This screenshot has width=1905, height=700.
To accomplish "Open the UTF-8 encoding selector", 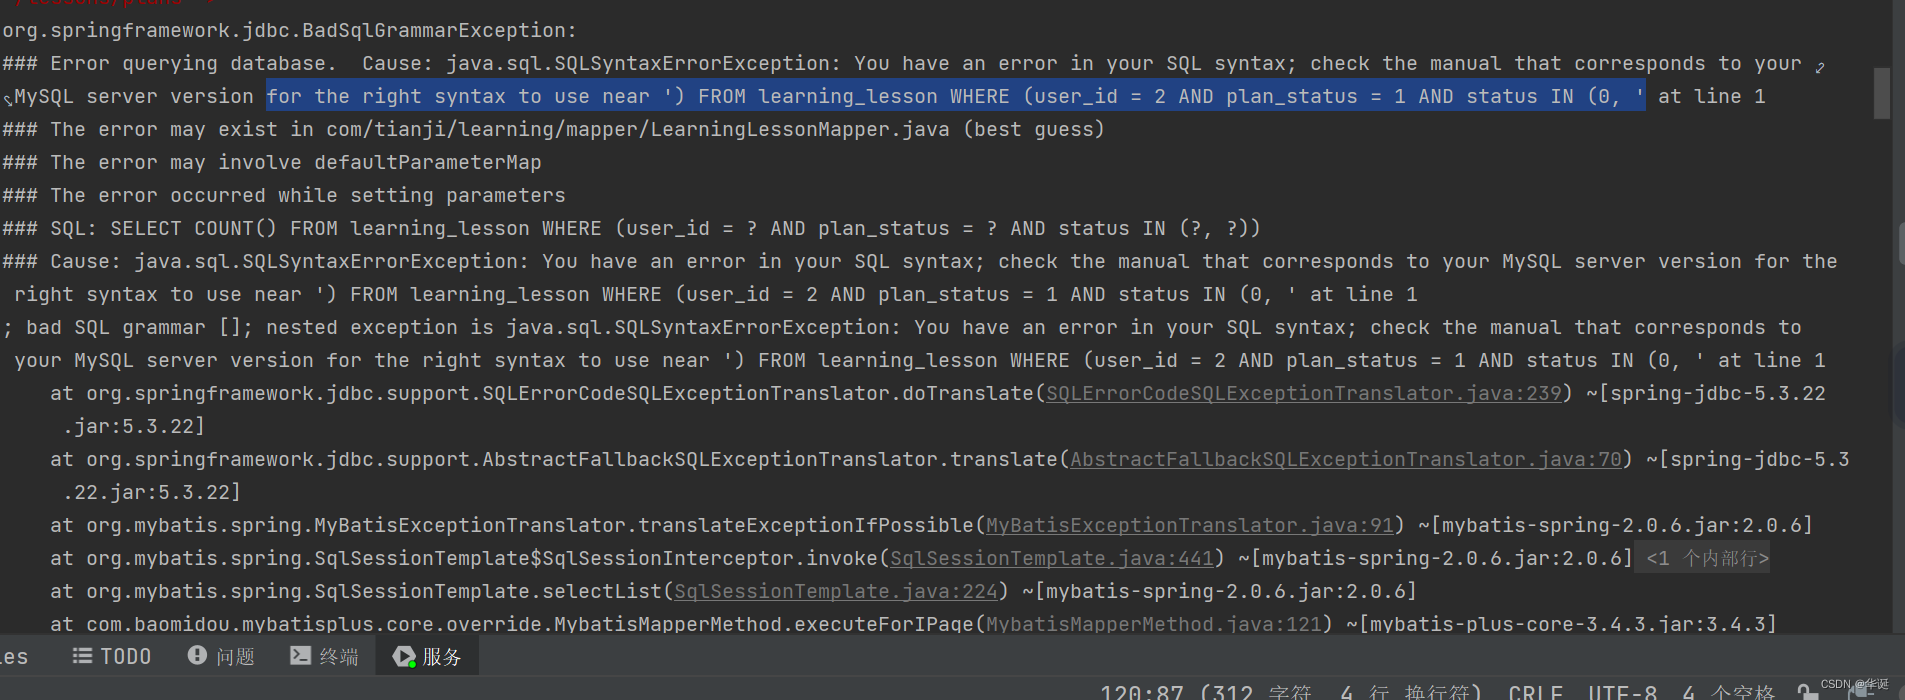I will point(1623,690).
